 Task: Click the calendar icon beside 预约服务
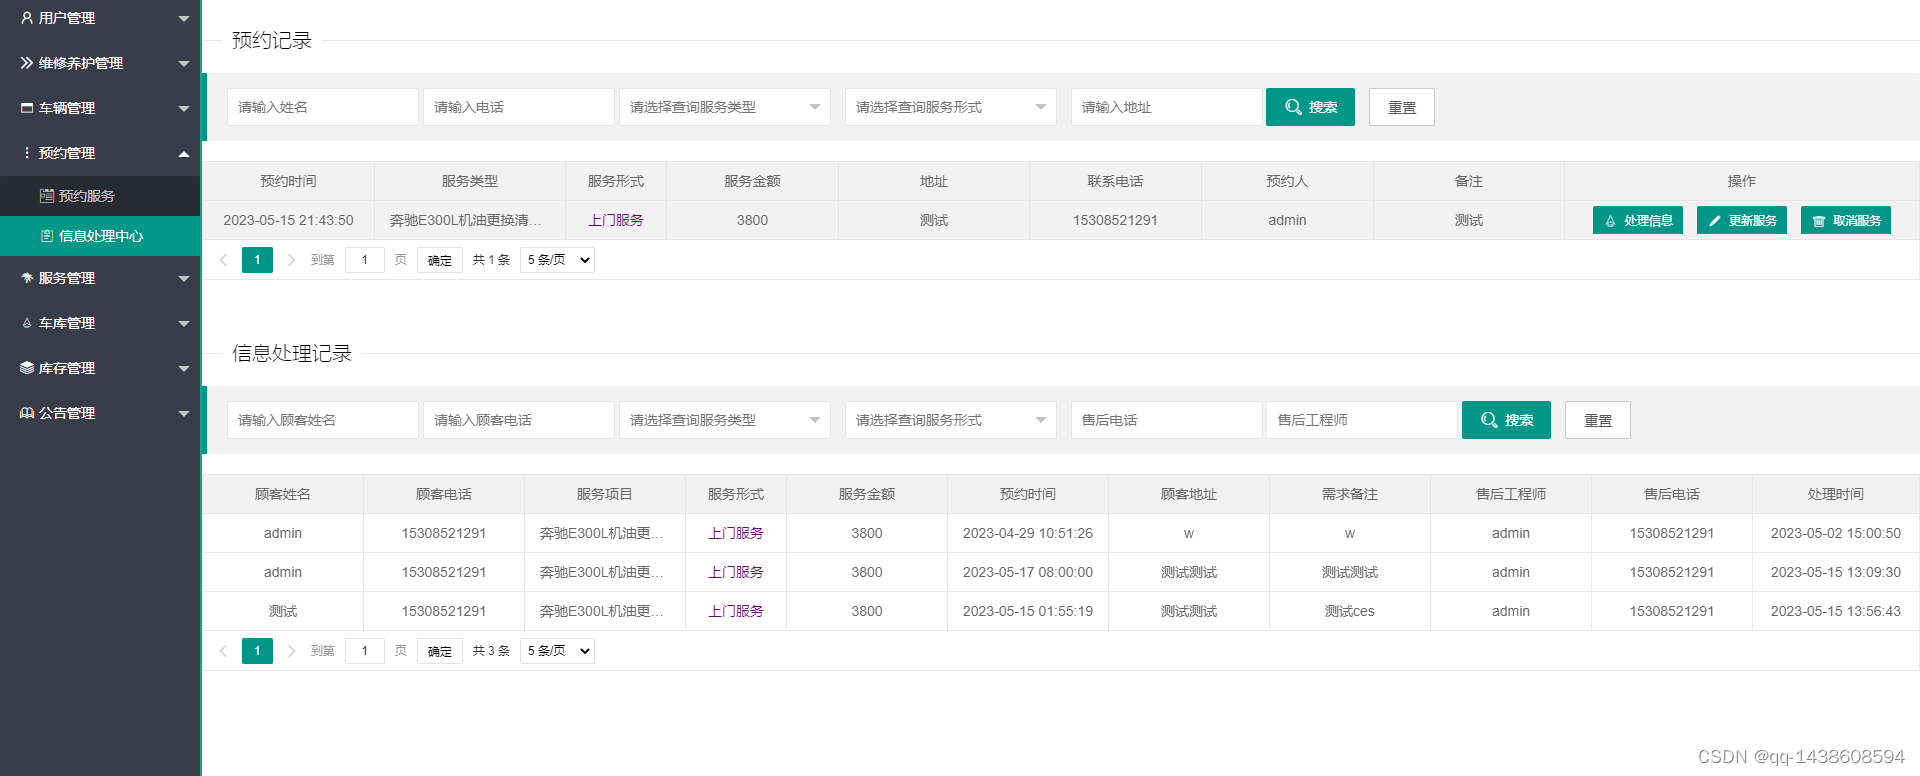[x=47, y=196]
